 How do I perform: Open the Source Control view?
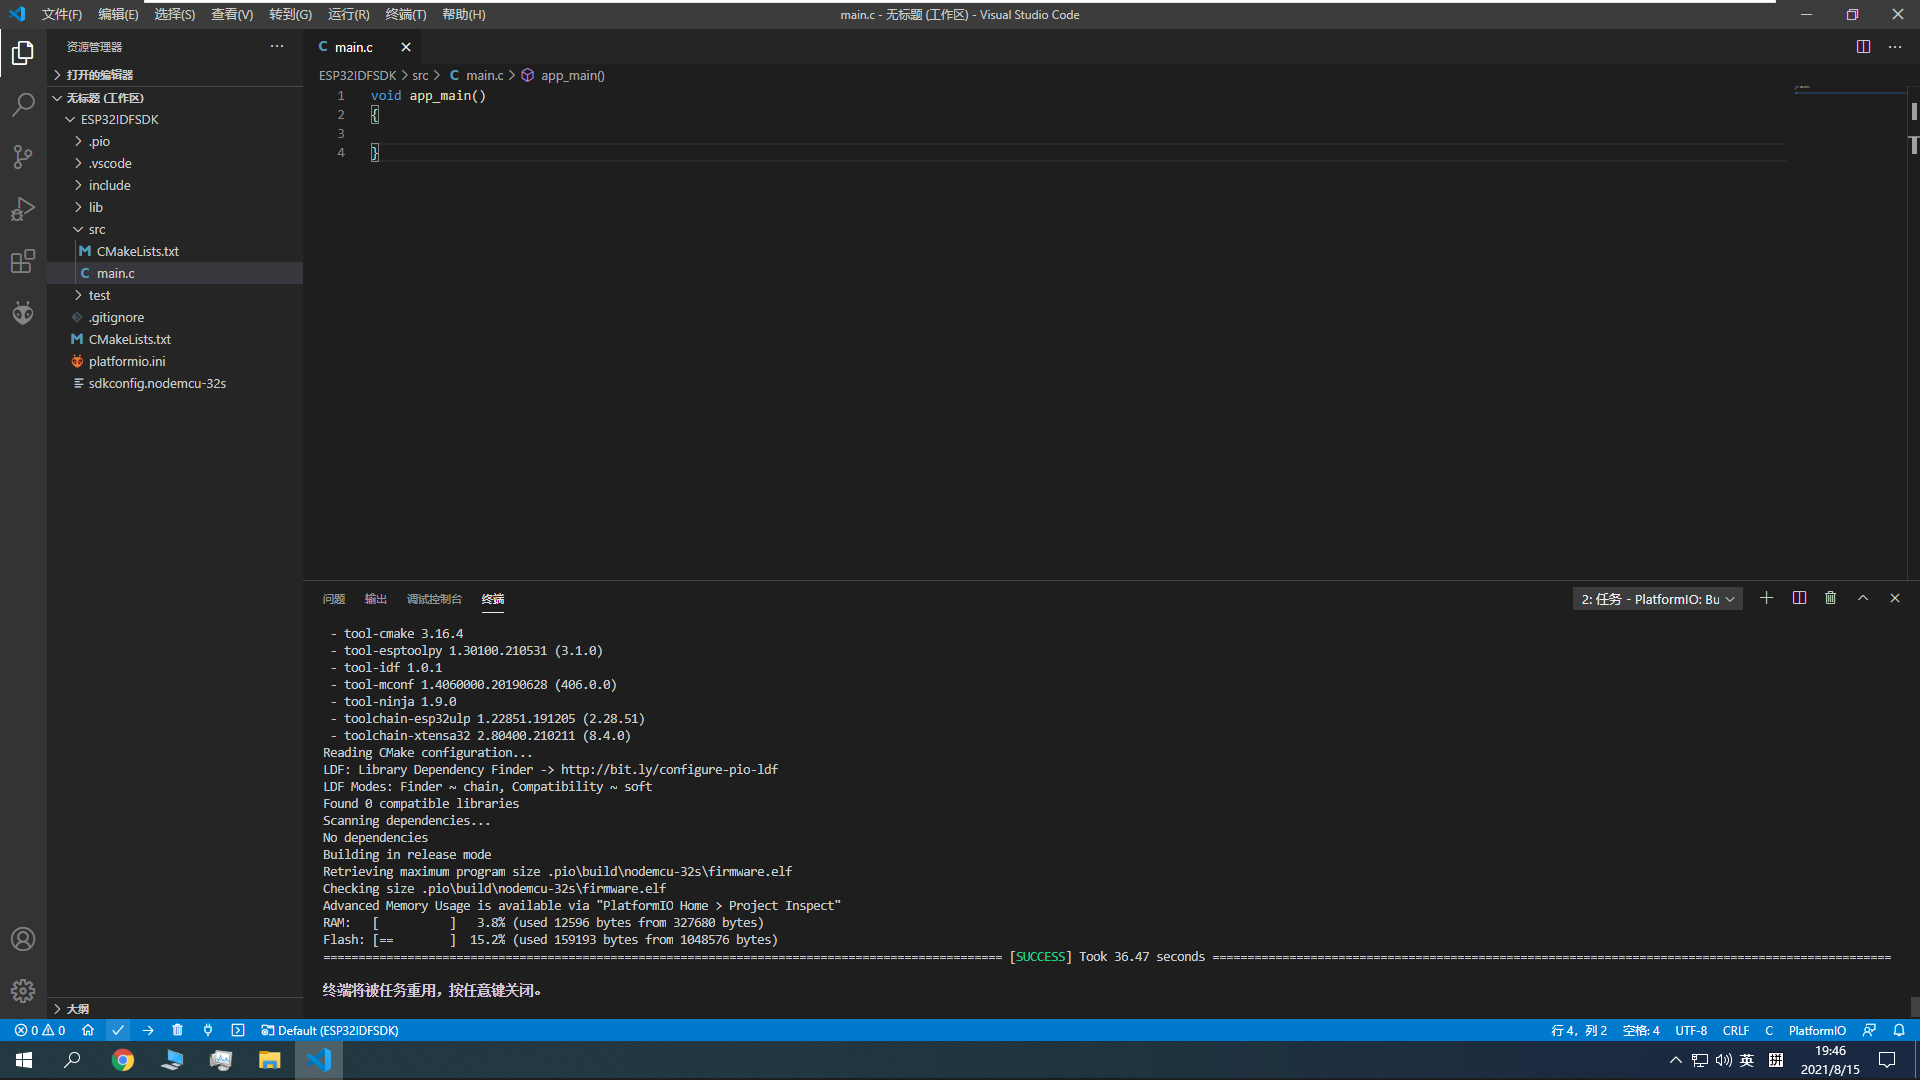tap(23, 157)
